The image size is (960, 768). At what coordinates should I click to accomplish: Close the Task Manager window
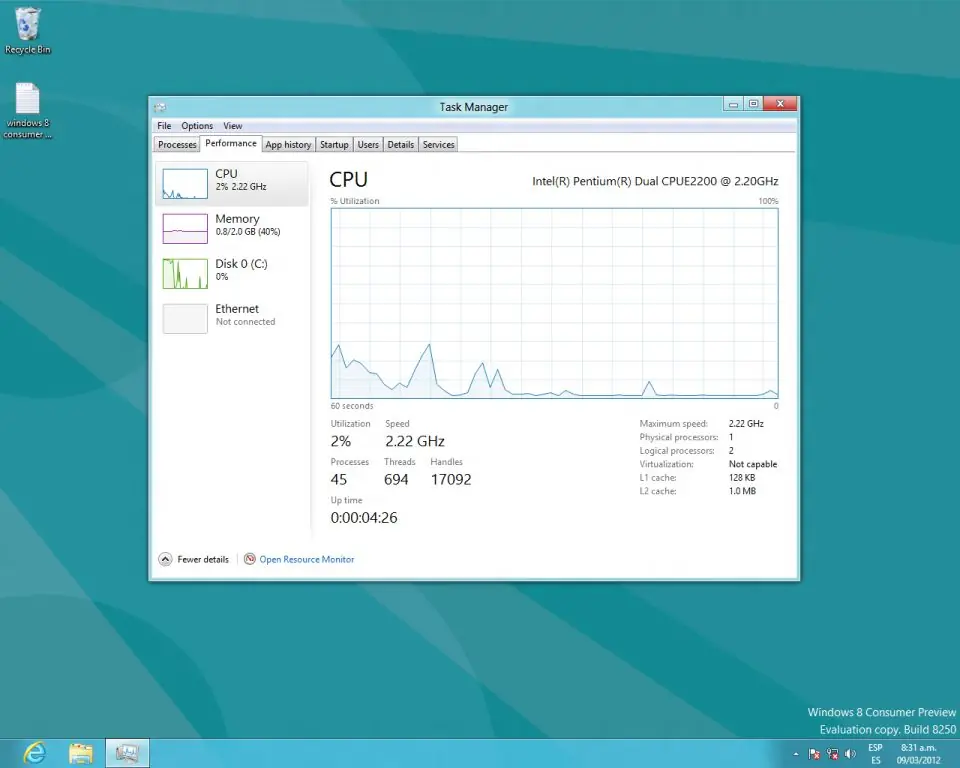click(x=780, y=104)
